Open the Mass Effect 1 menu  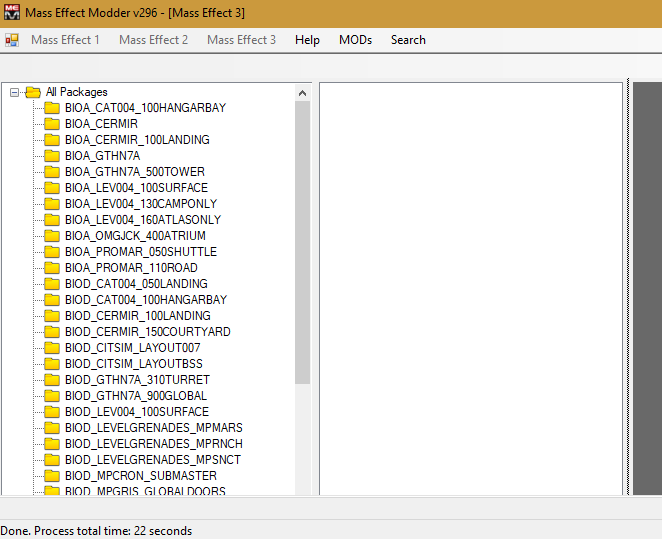click(x=65, y=40)
